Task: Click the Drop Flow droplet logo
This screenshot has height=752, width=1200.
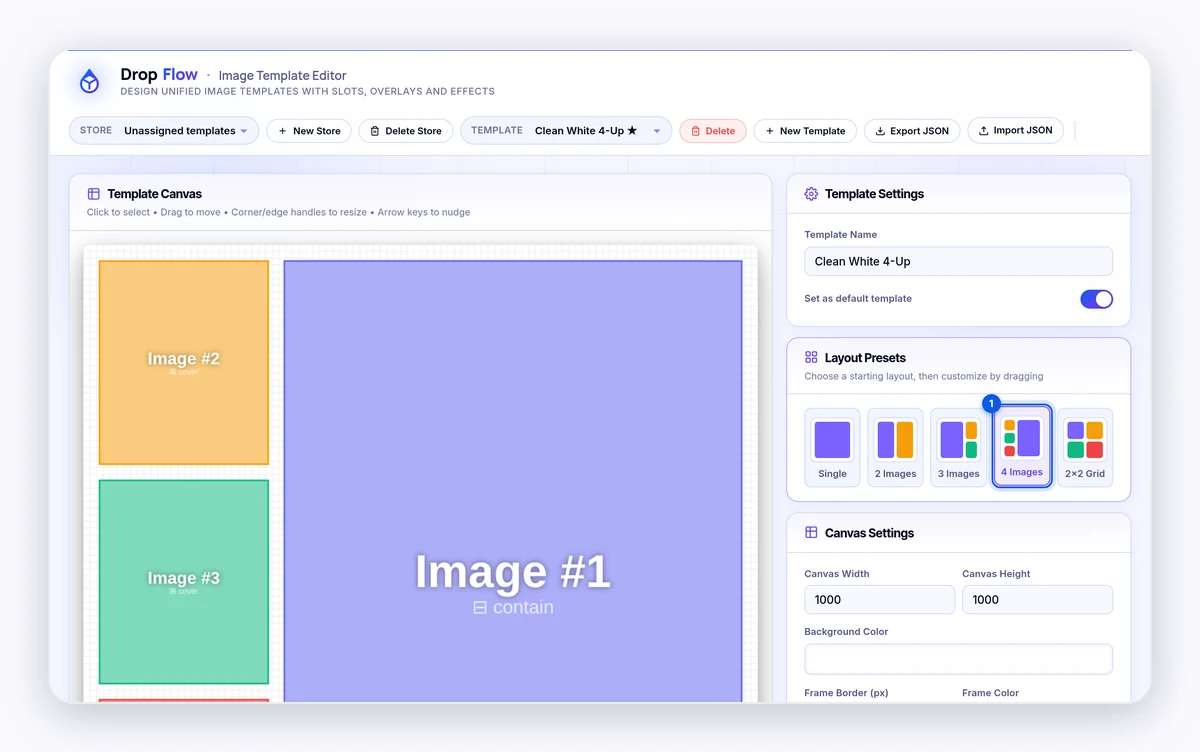Action: coord(90,82)
